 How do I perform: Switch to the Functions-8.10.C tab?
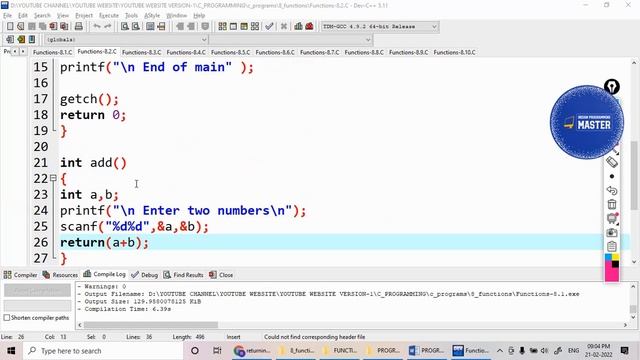pos(454,52)
